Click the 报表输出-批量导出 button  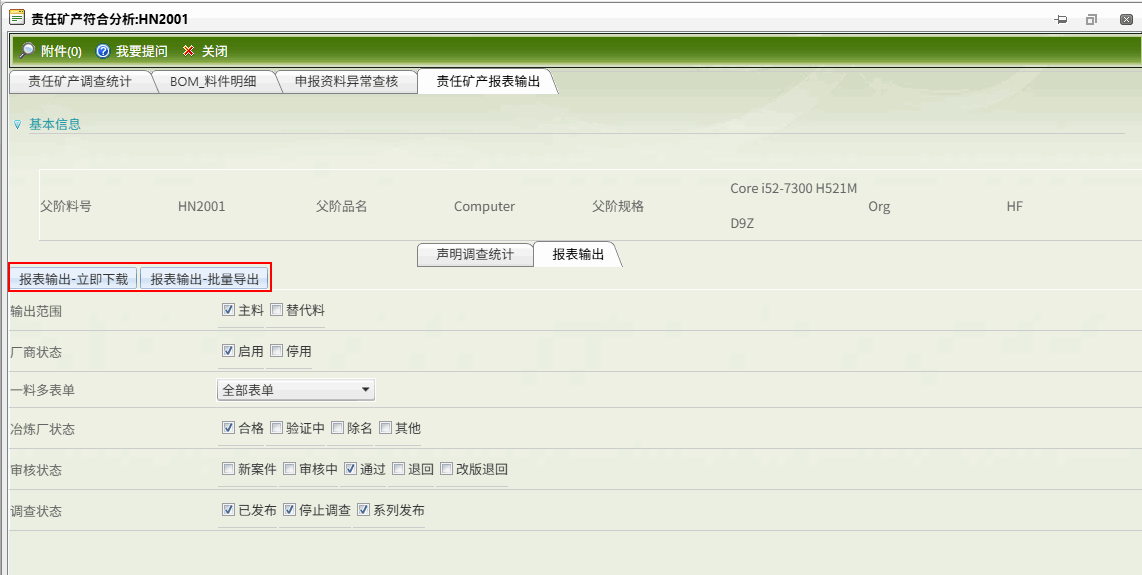tap(204, 279)
